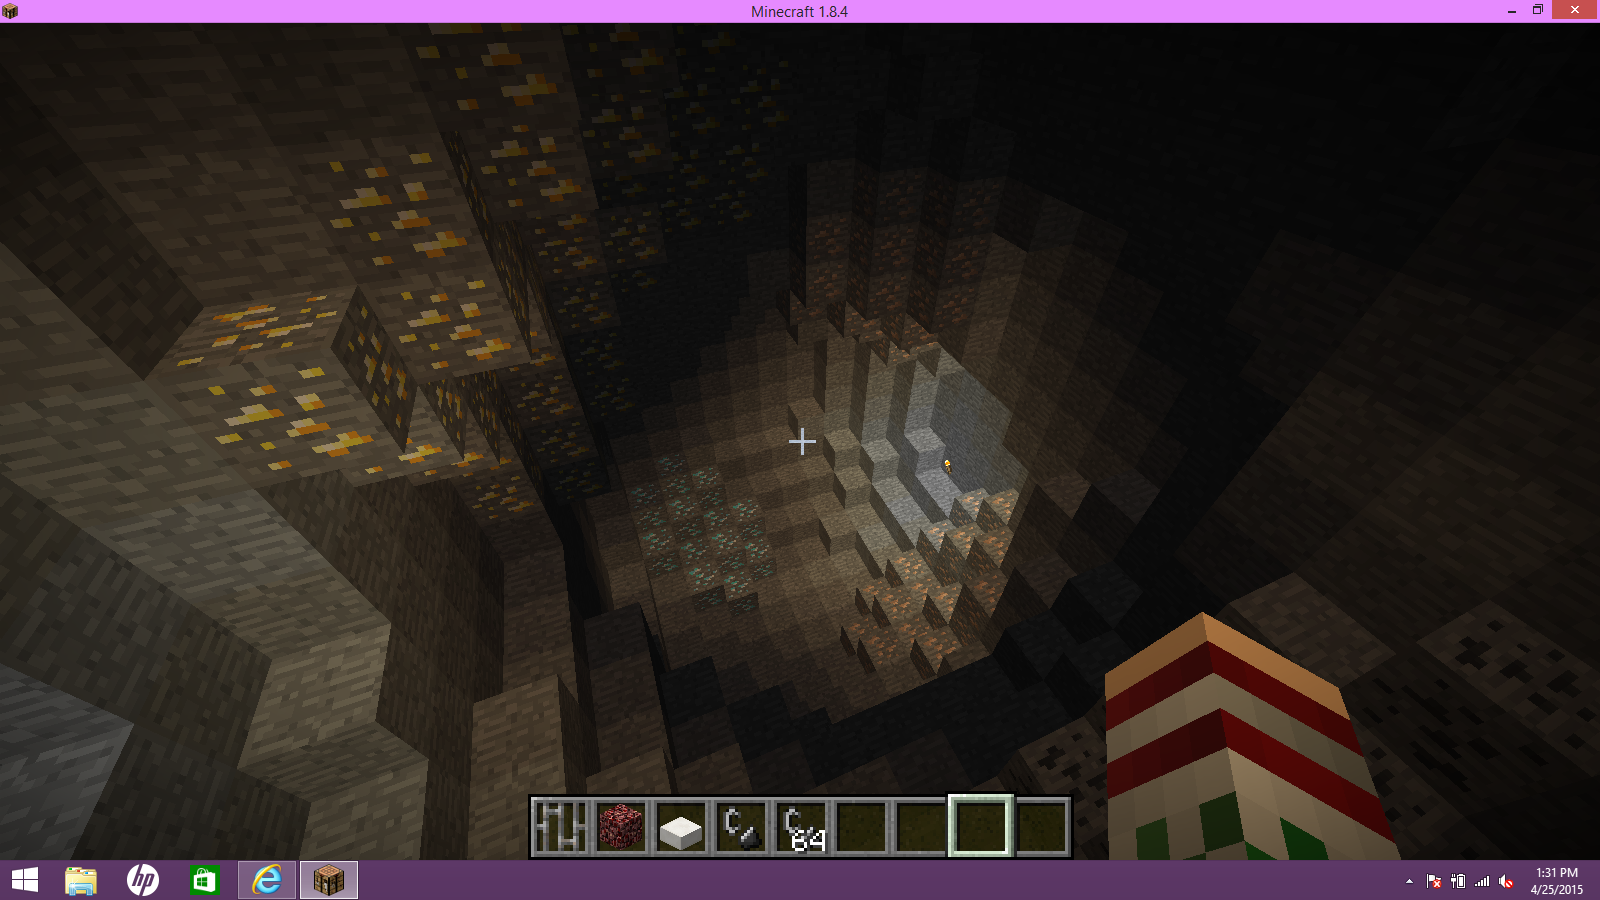1600x900 pixels.
Task: Open File Explorer from the taskbar
Action: [x=81, y=880]
